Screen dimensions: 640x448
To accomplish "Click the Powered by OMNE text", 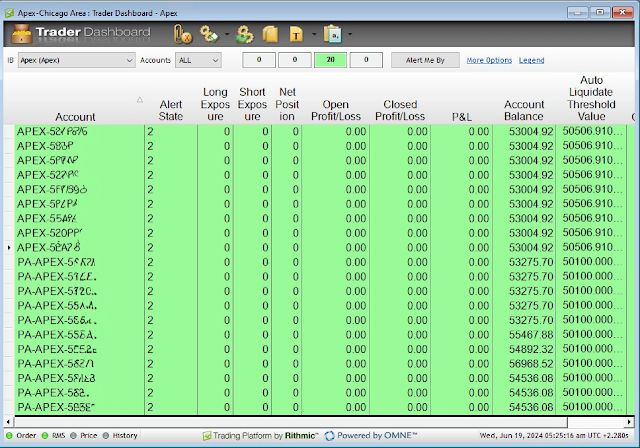I will coord(377,436).
